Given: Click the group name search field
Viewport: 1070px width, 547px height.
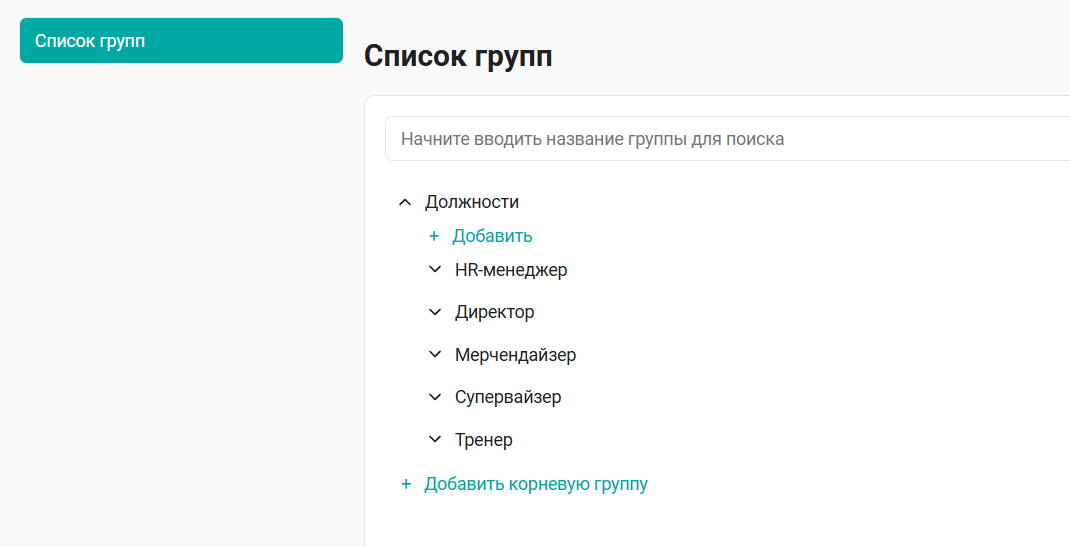Looking at the screenshot, I should [x=727, y=138].
